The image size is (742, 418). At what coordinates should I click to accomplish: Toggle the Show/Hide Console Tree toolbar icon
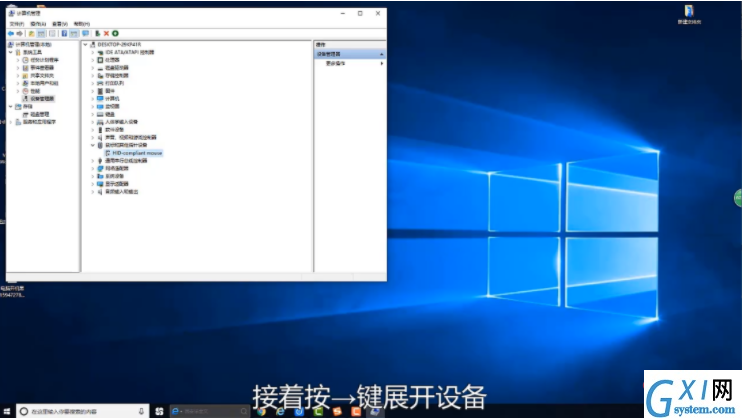click(41, 34)
